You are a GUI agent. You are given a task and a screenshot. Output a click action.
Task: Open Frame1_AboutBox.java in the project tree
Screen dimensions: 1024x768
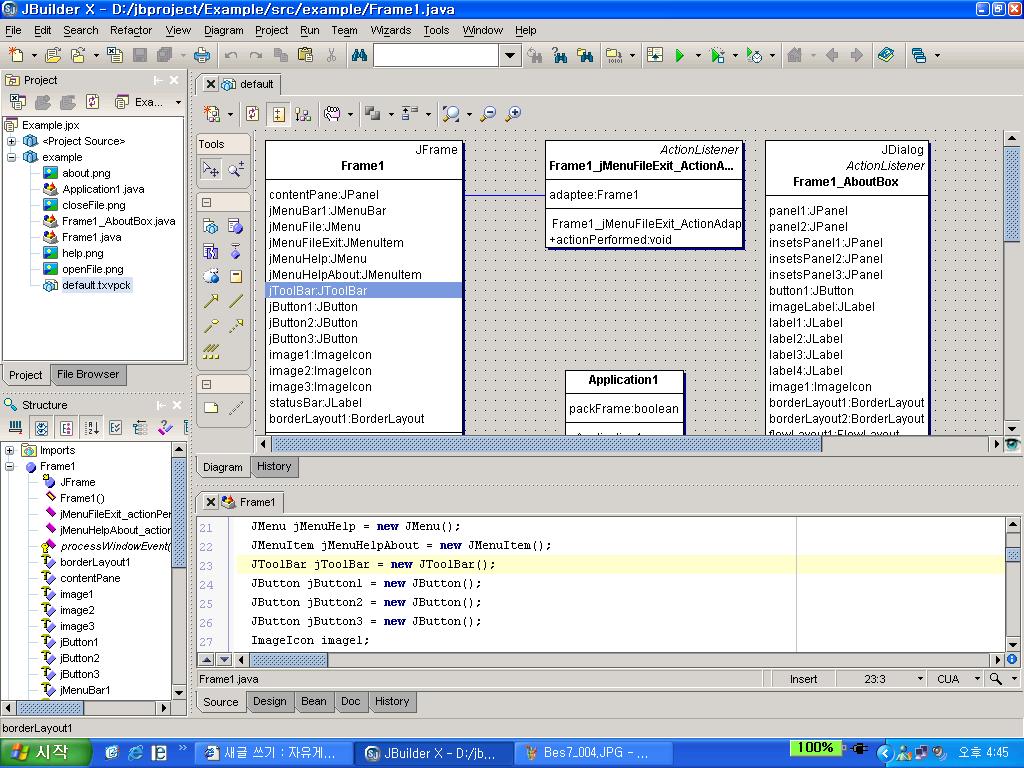(118, 221)
